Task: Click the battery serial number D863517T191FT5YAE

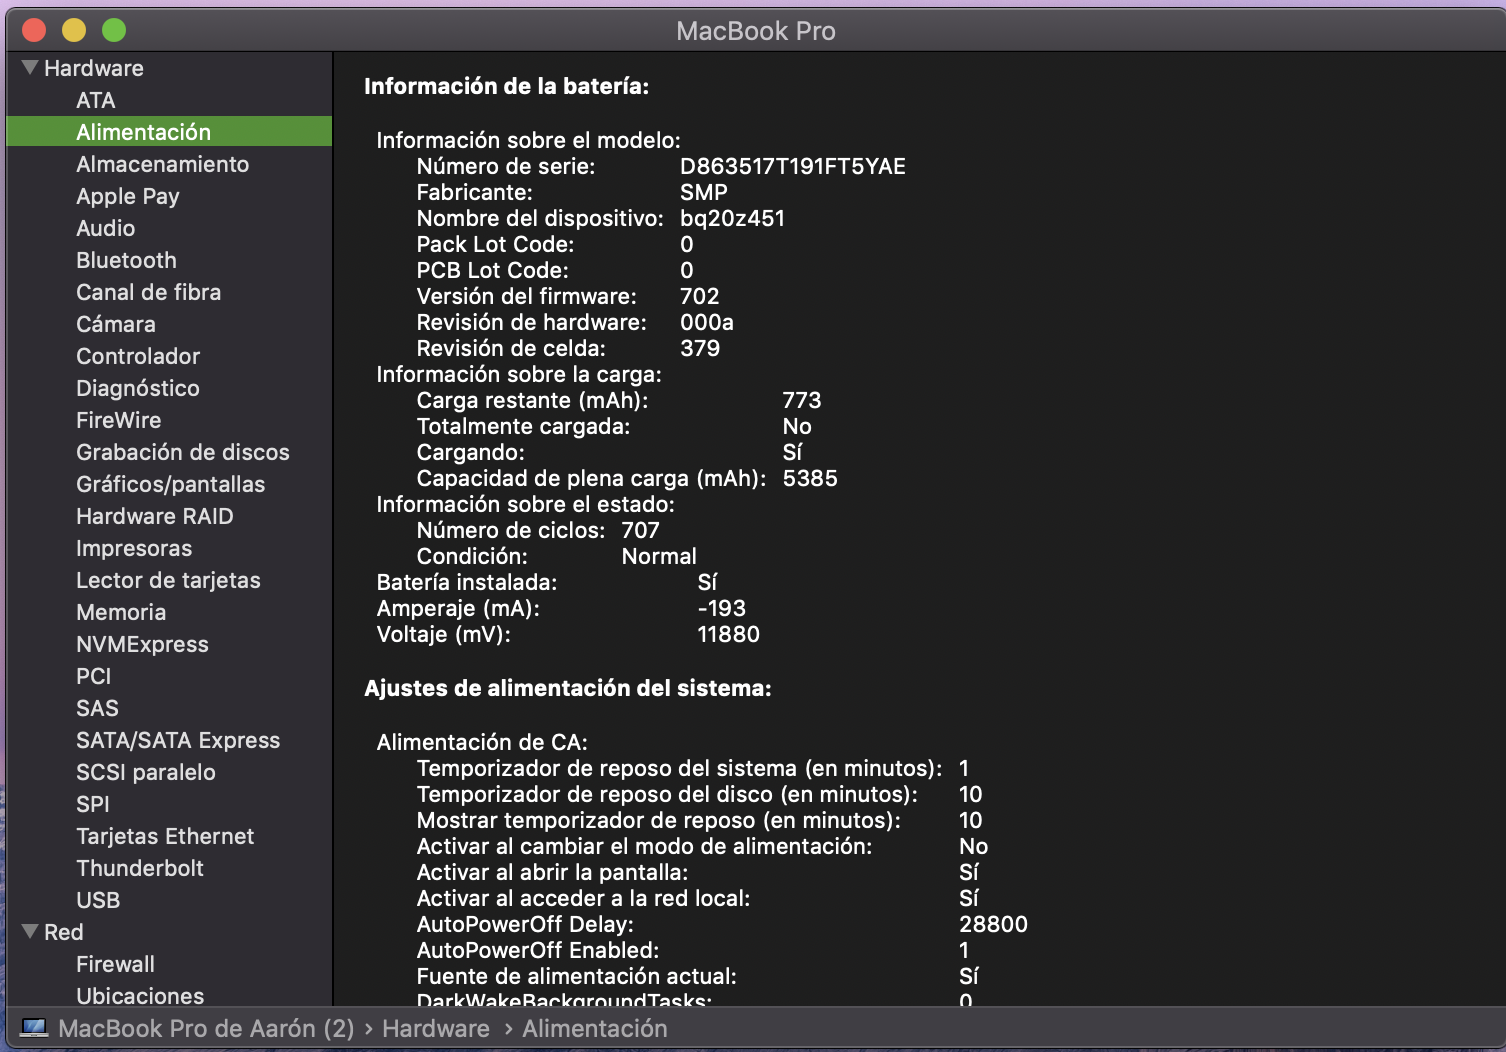Action: tap(793, 166)
